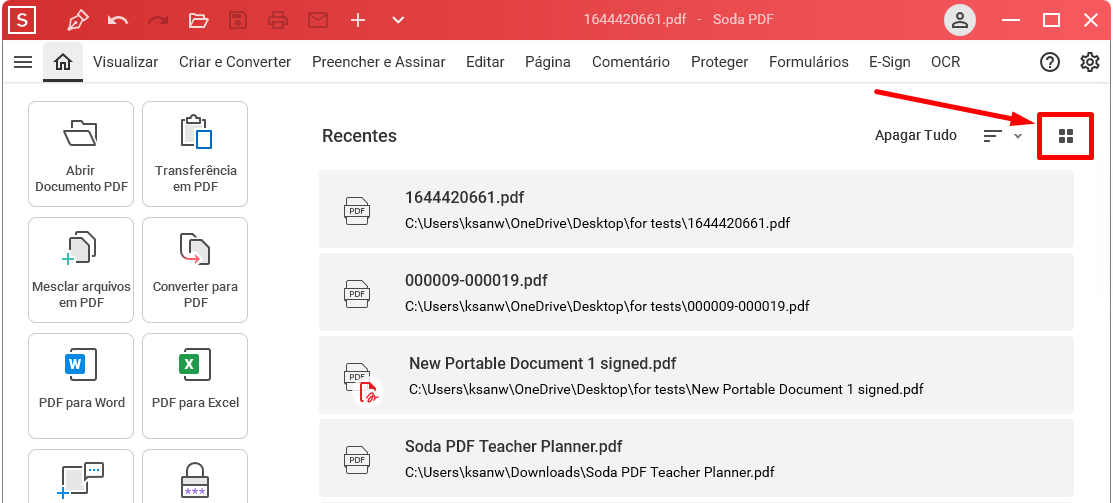Open help question mark icon
This screenshot has height=503, width=1113.
coord(1049,62)
